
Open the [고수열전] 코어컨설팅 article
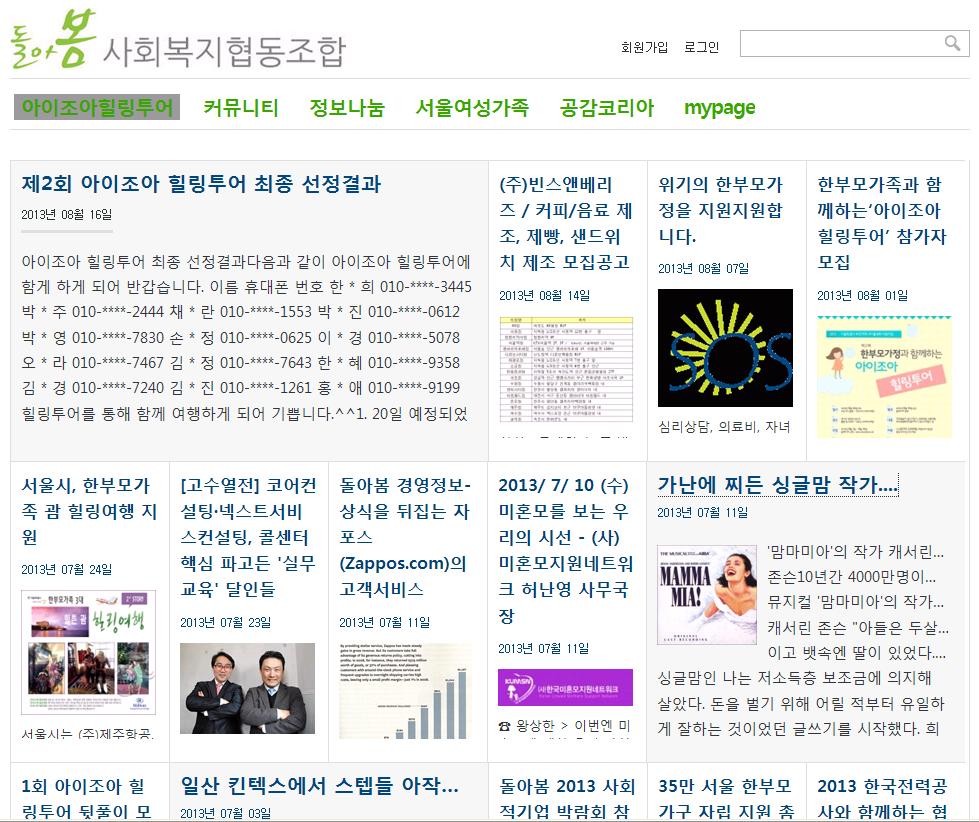248,537
